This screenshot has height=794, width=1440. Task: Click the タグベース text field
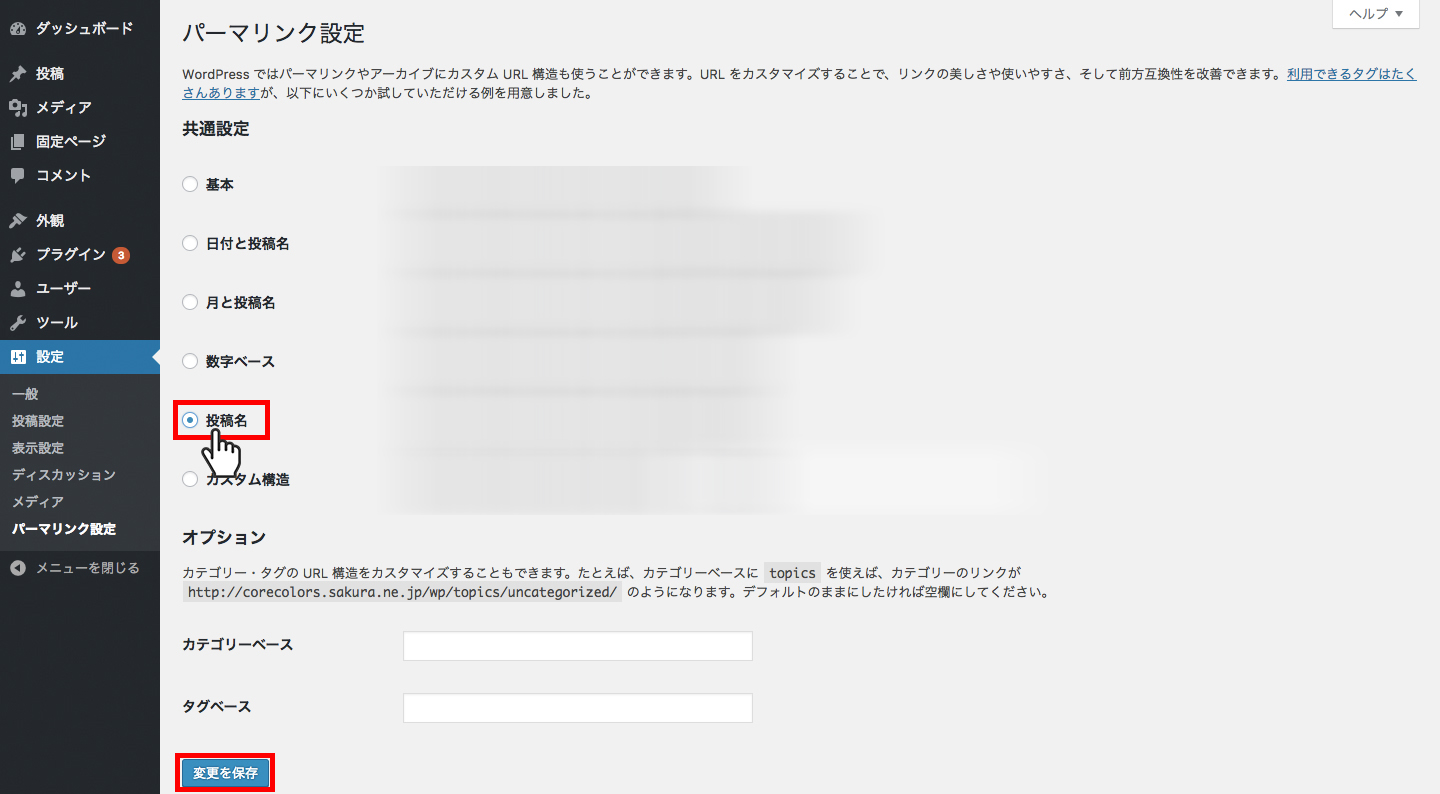(578, 708)
